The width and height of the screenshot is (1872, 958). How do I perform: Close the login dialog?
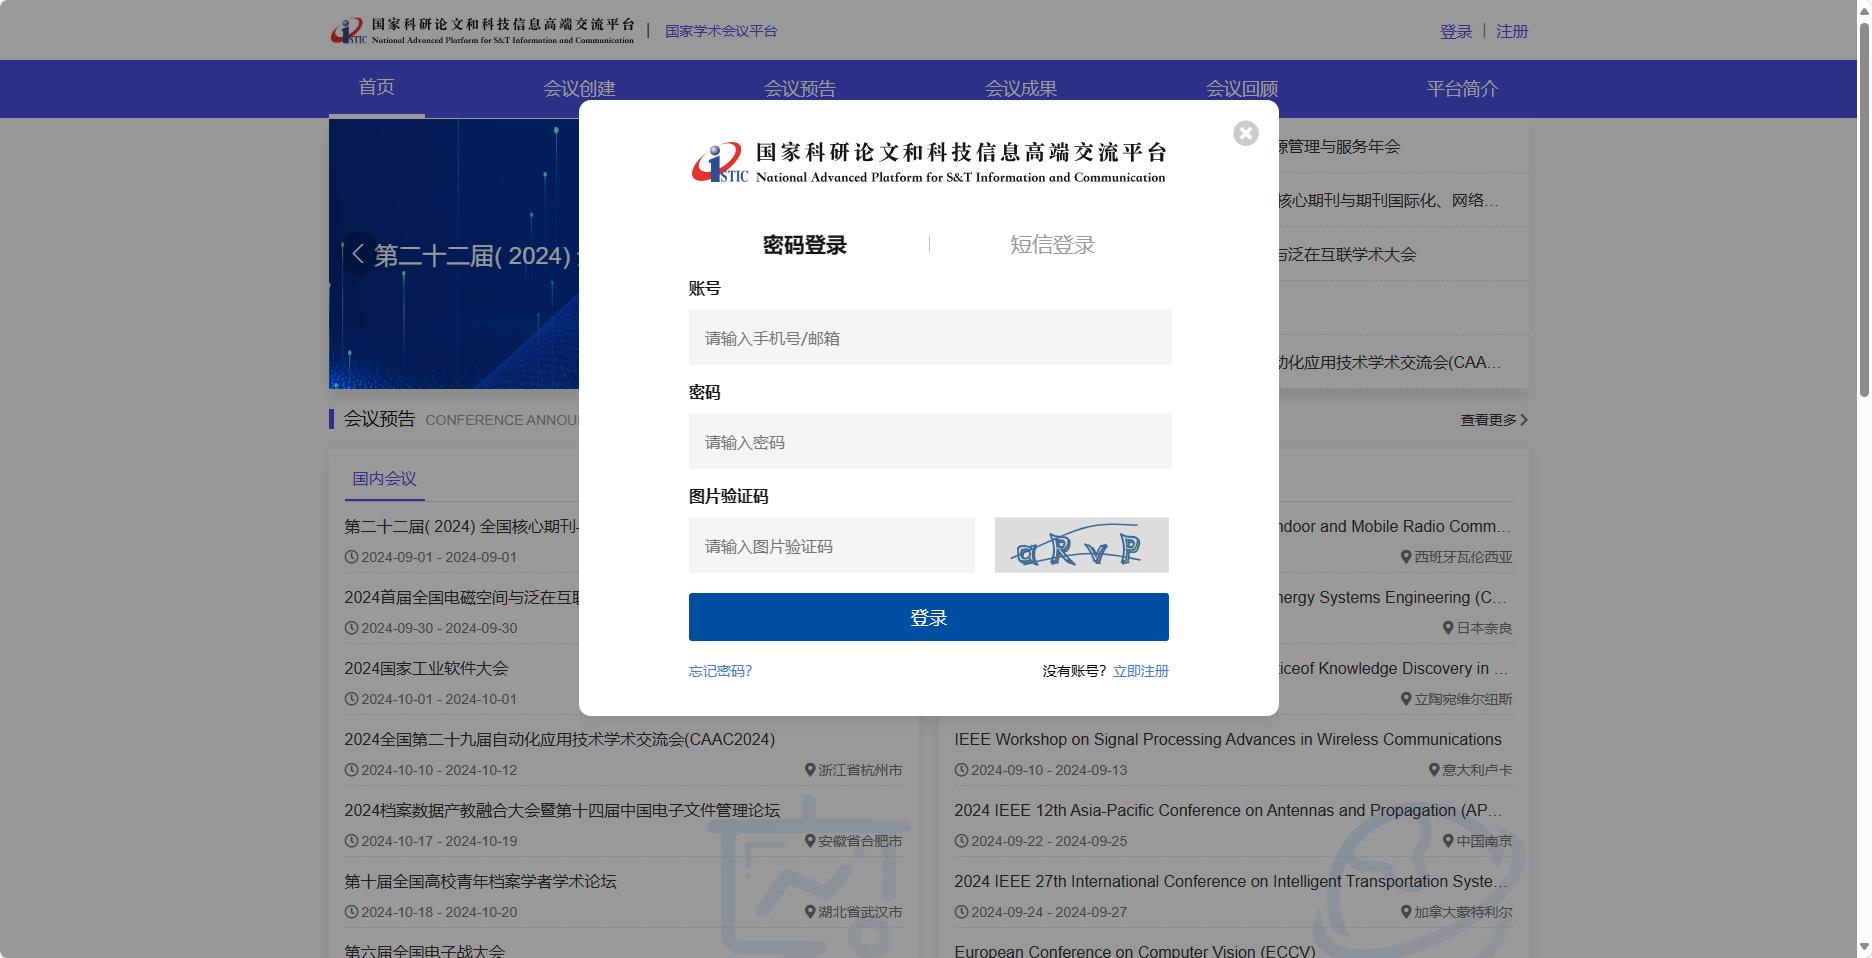(1245, 133)
